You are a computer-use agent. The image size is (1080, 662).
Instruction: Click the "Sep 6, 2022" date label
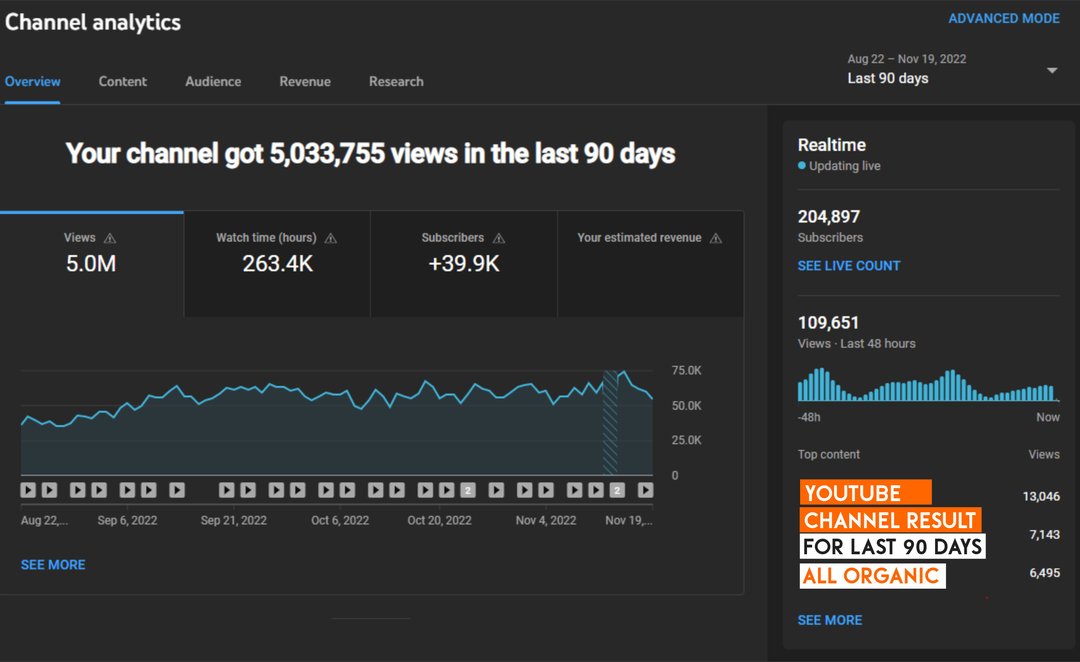point(127,521)
